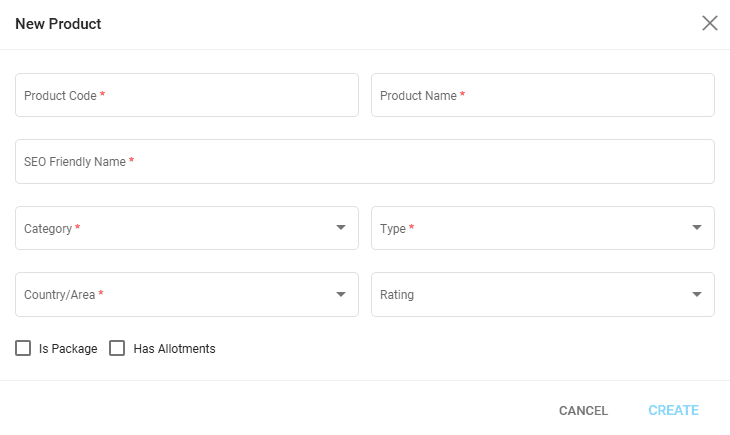Click the 'Product Code' placeholder label

60,96
